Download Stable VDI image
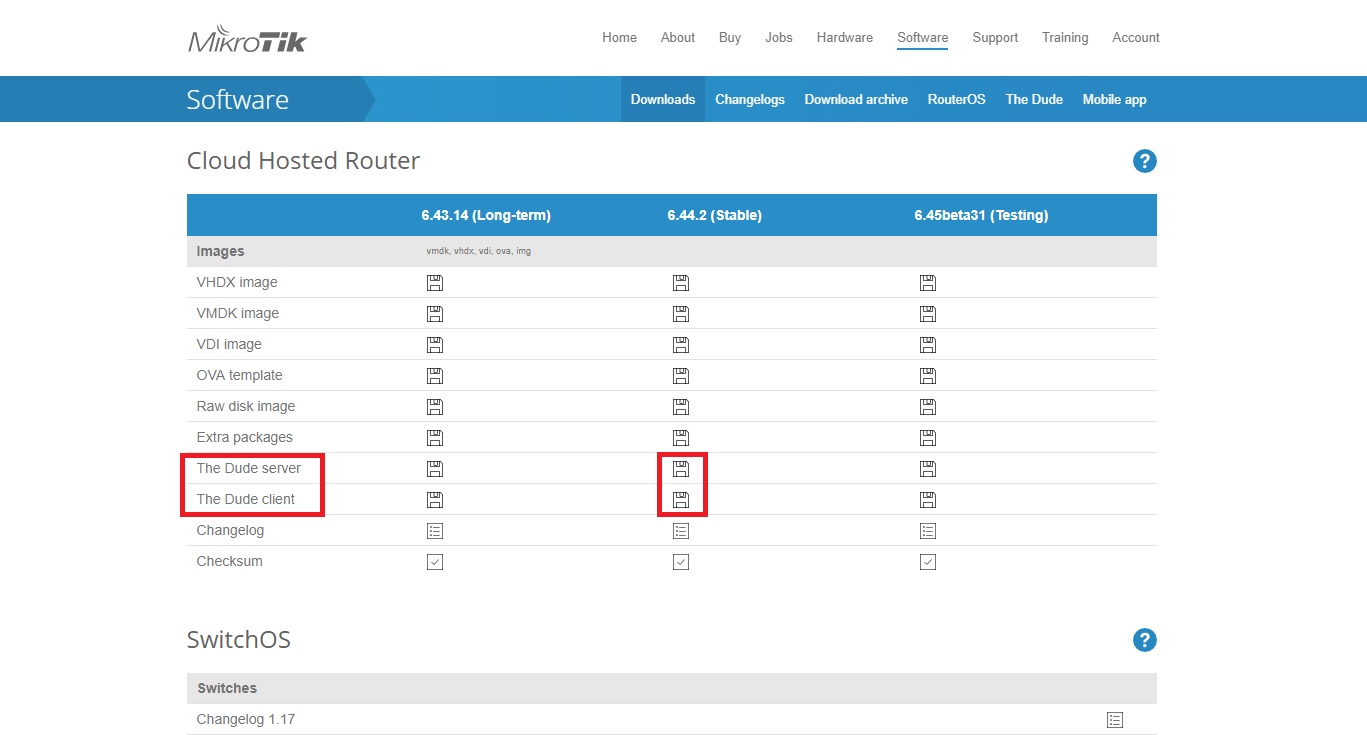 coord(681,345)
